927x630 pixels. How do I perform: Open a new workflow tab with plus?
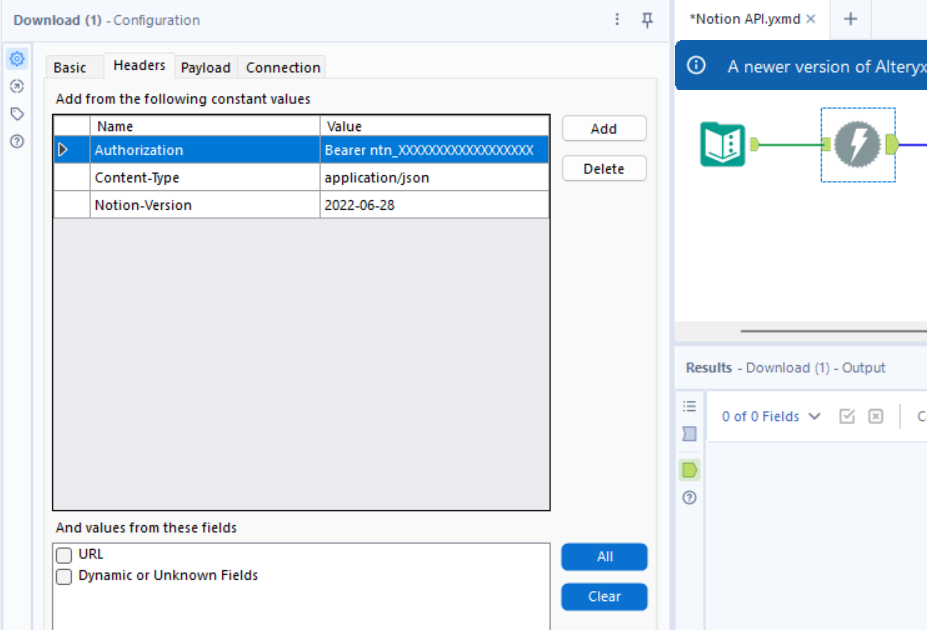[850, 19]
